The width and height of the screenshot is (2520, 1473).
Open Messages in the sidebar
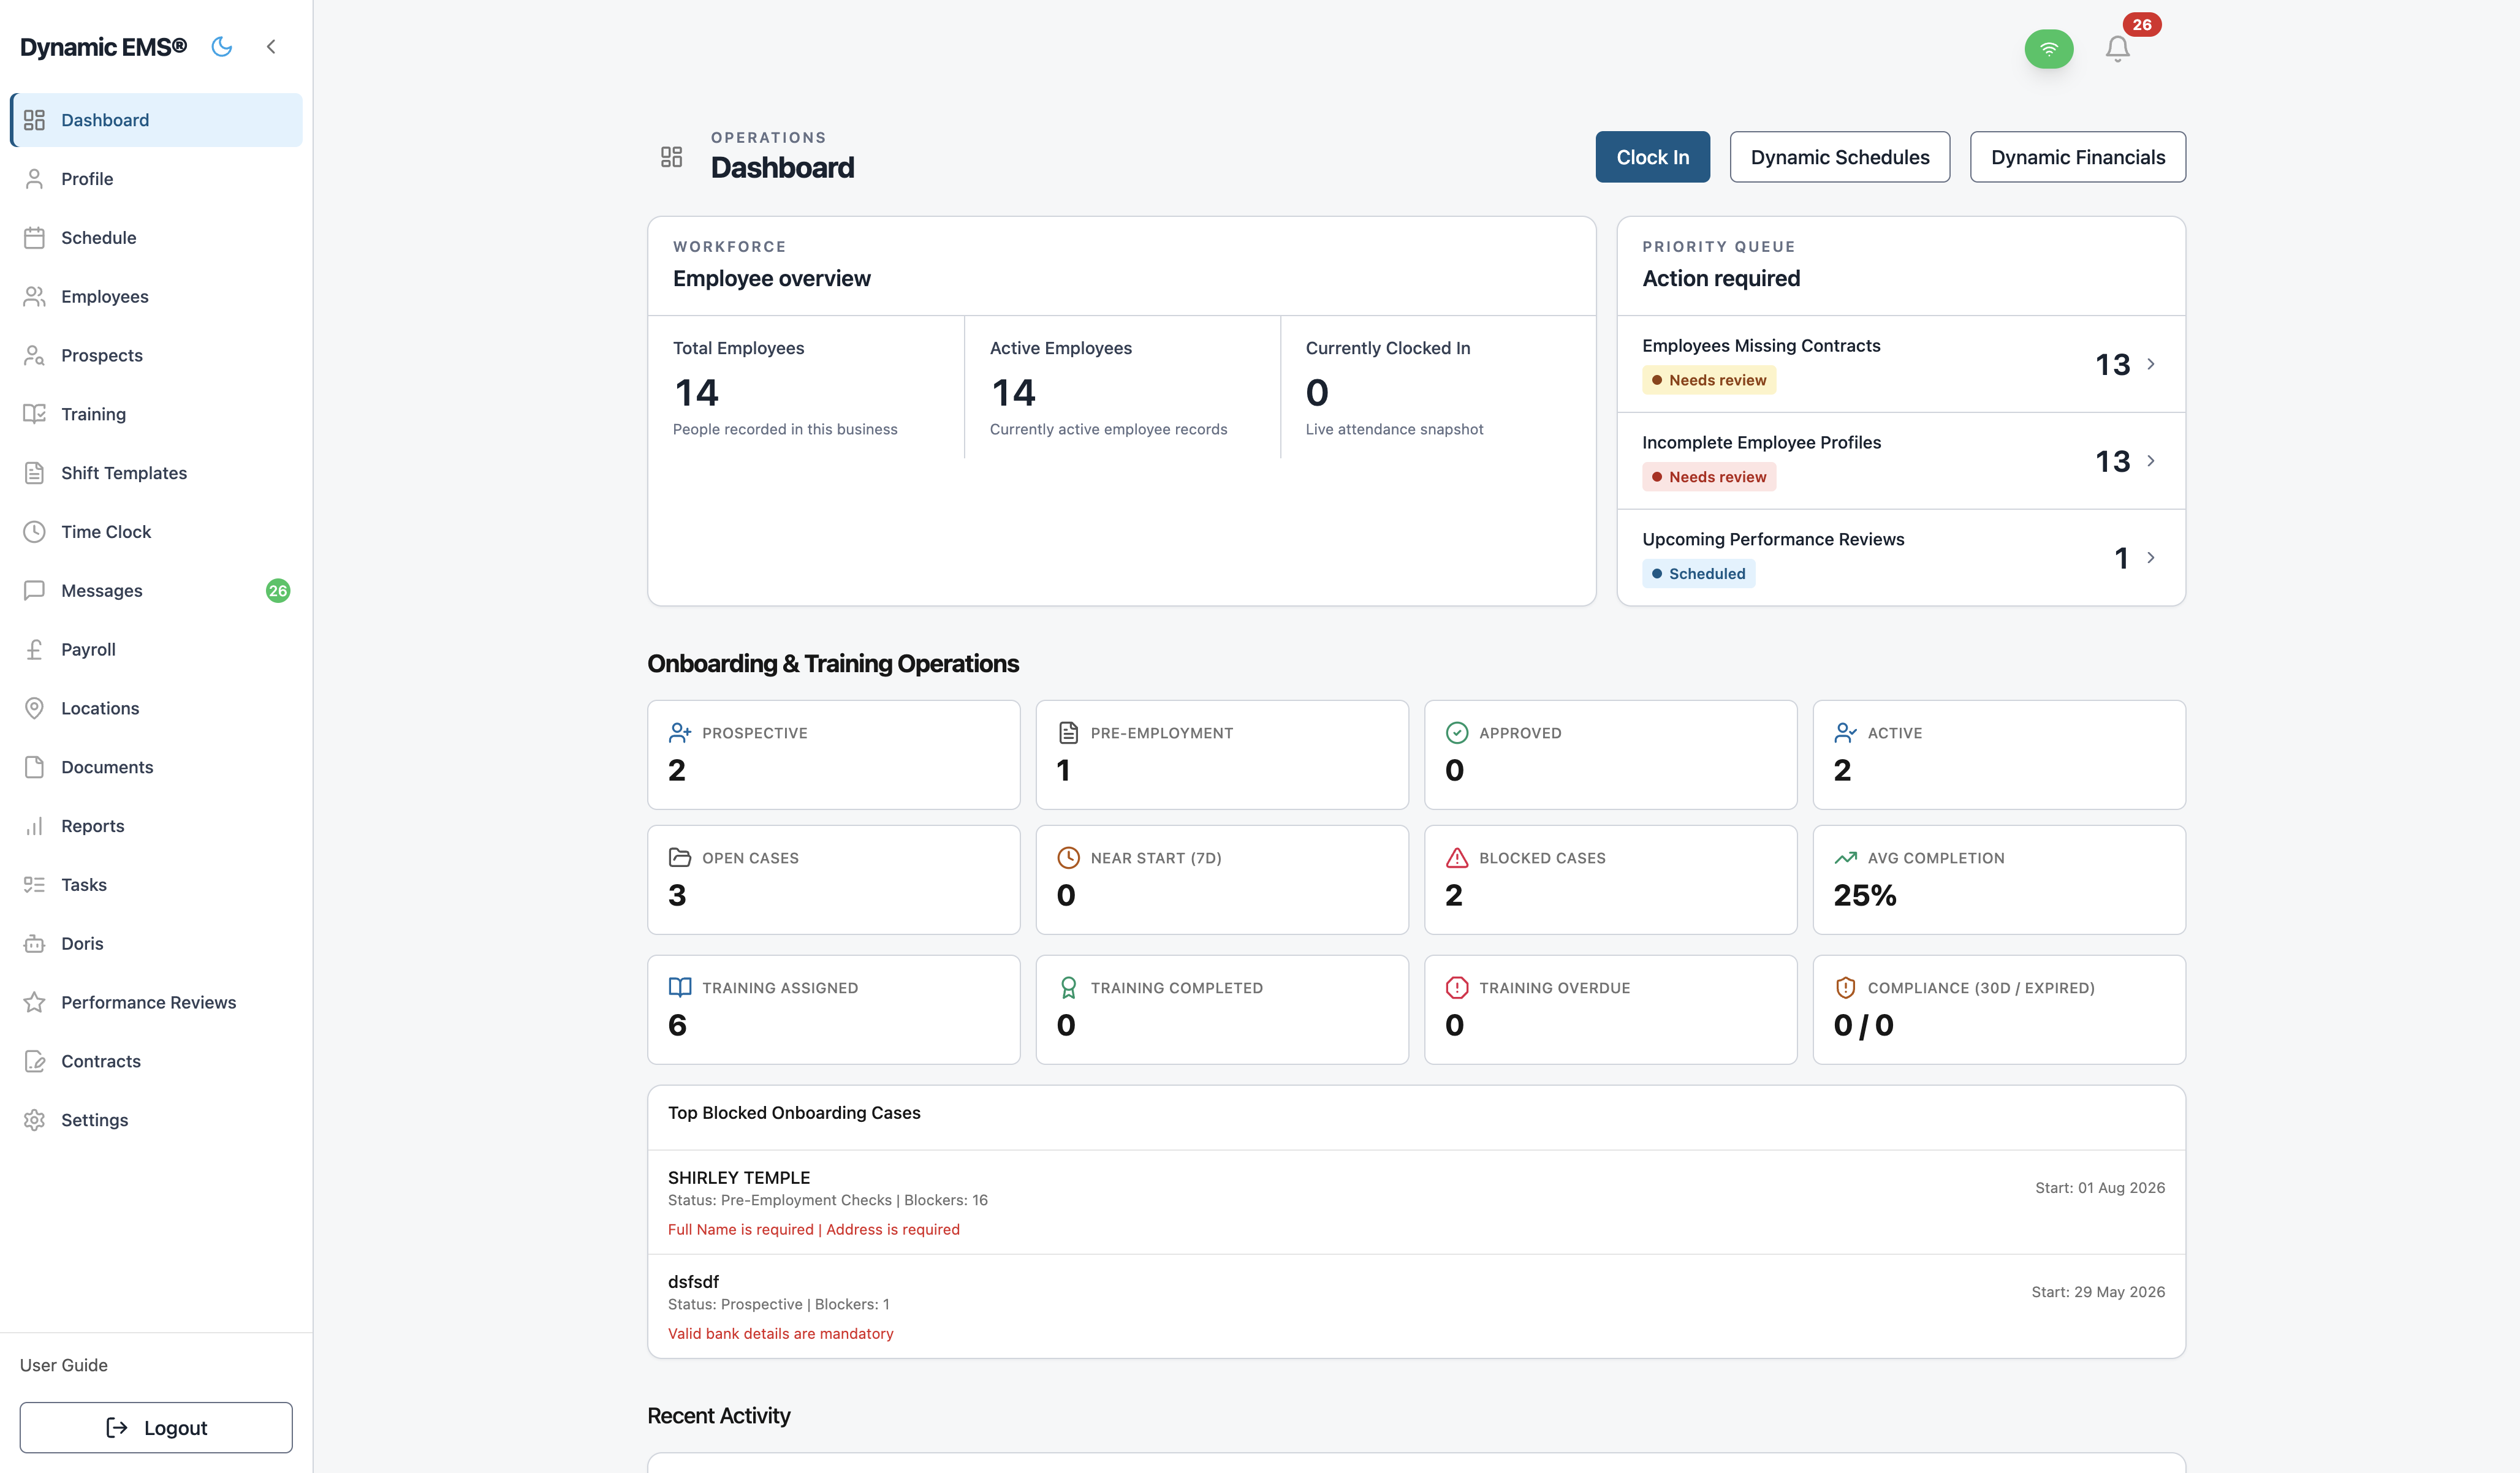click(157, 591)
